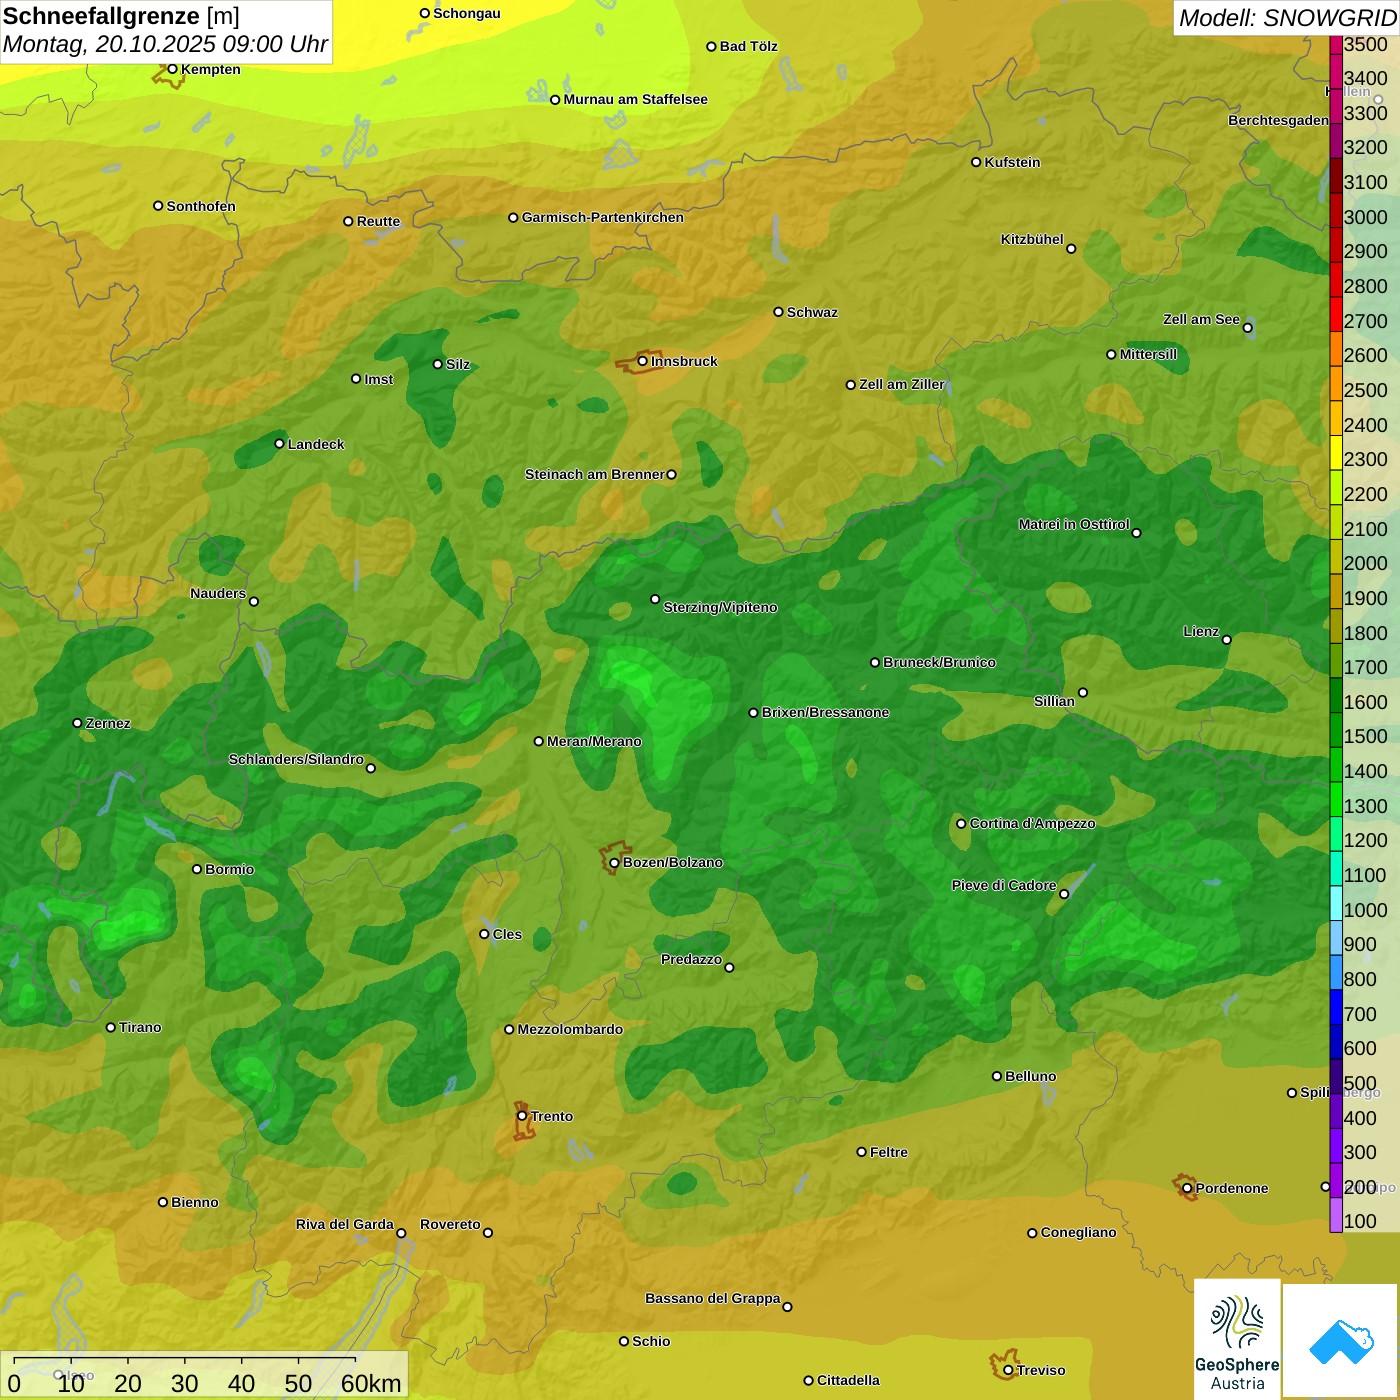
Task: Click the legend color swatch beside 3000
Action: (1336, 210)
